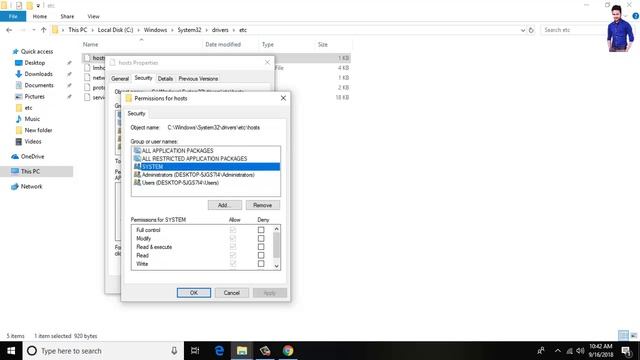Toggle Allow checkbox for Full control
The height and width of the screenshot is (360, 640).
click(233, 230)
